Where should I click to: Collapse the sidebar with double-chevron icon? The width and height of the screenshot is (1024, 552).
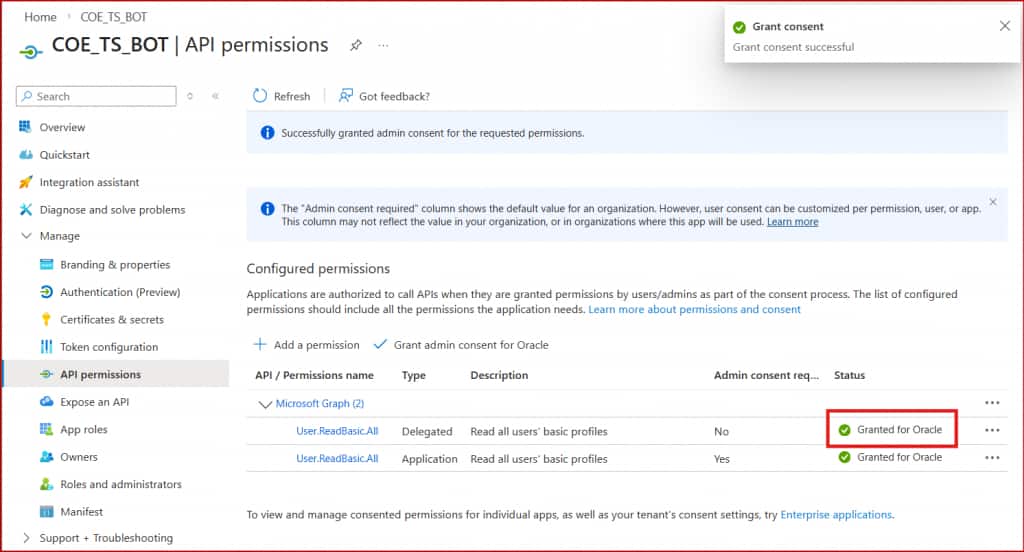[215, 96]
